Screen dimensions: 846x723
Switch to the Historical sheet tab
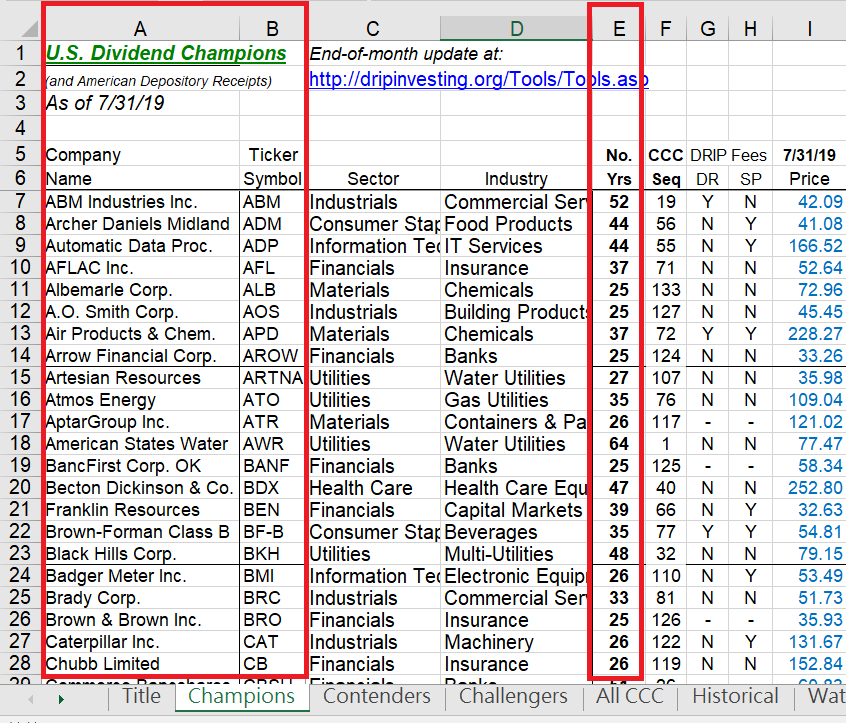735,696
